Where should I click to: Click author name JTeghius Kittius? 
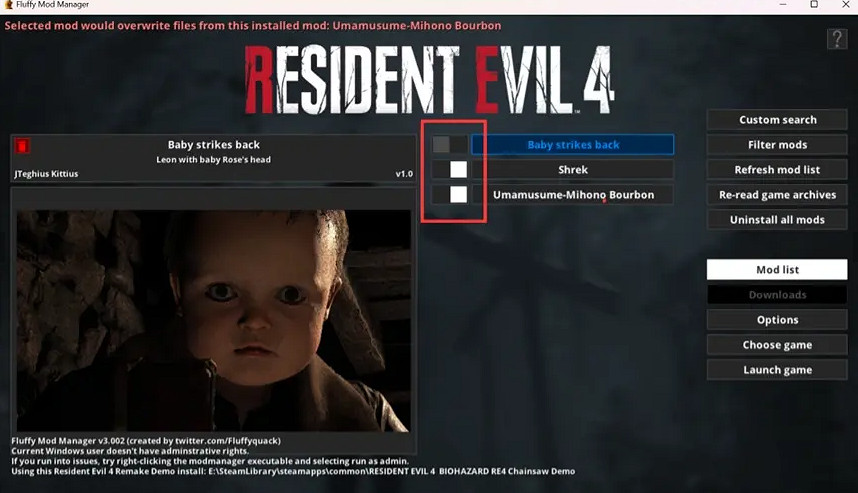[x=46, y=174]
